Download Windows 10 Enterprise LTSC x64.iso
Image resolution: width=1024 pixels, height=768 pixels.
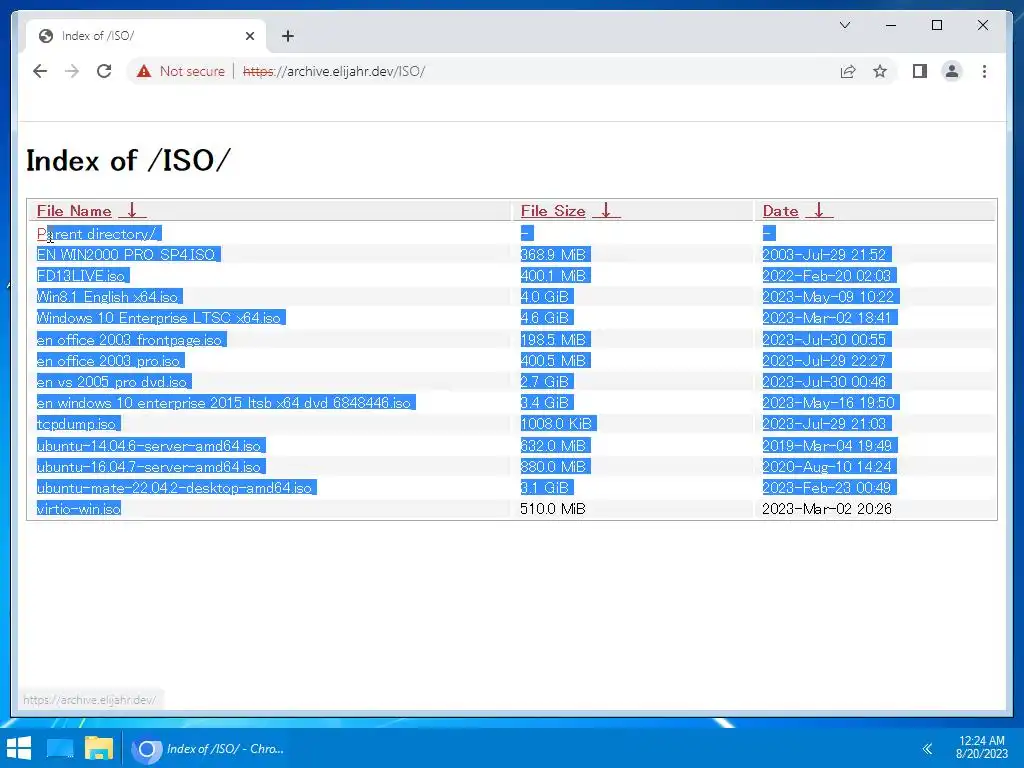tap(159, 318)
